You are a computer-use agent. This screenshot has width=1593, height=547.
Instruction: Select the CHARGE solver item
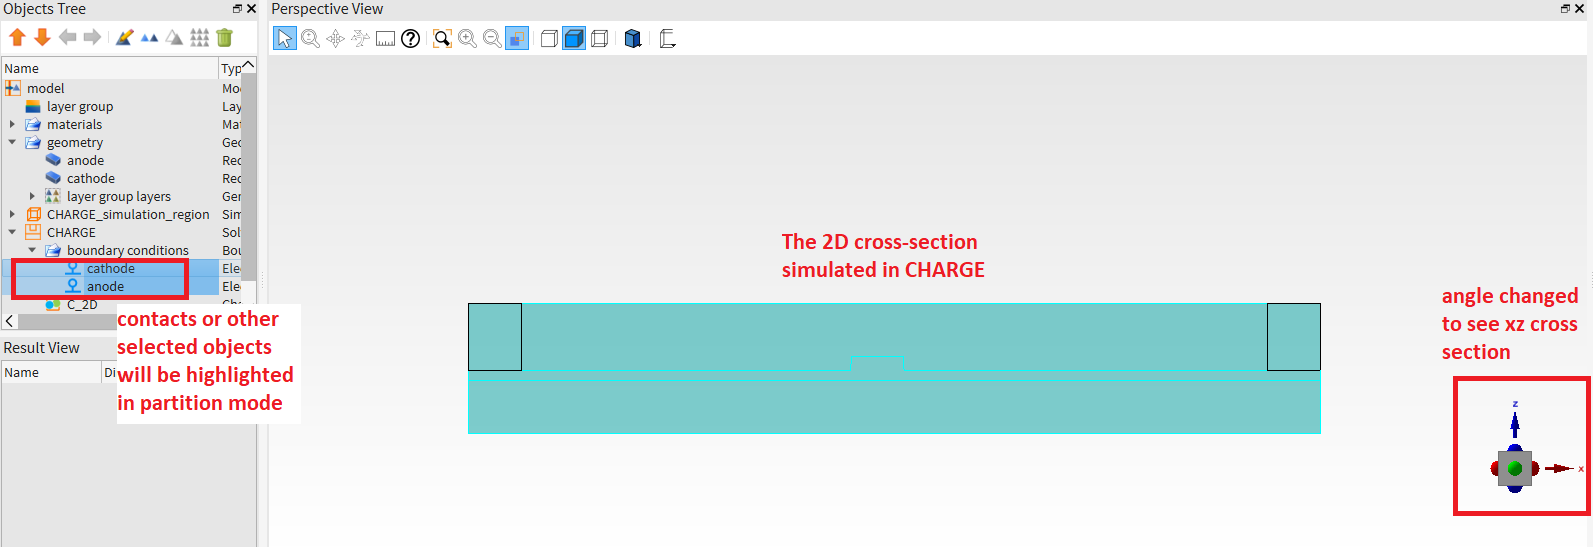(71, 232)
